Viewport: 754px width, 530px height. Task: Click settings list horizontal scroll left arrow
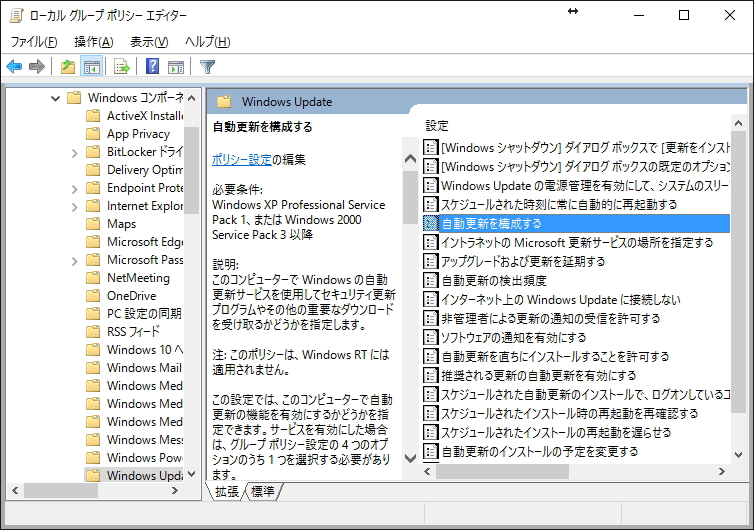point(427,472)
